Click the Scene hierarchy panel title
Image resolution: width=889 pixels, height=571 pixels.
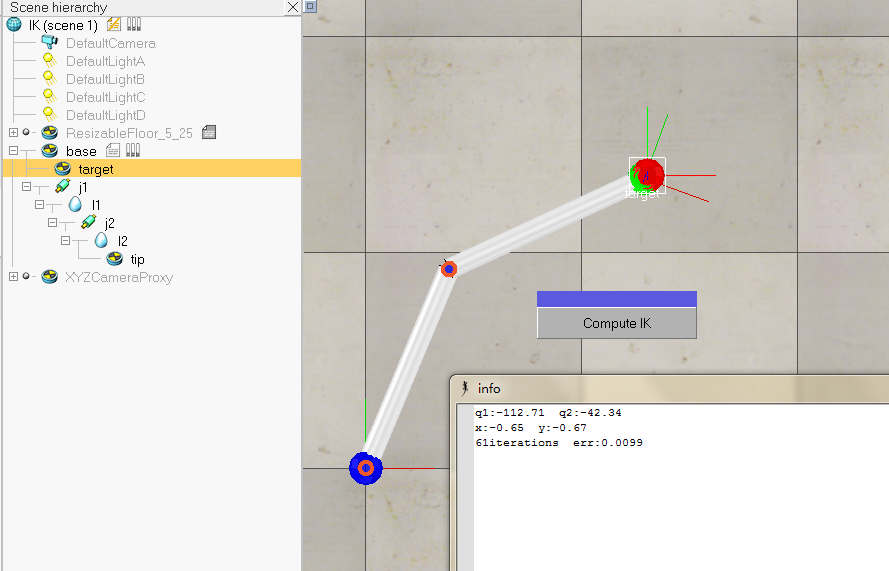click(x=58, y=7)
